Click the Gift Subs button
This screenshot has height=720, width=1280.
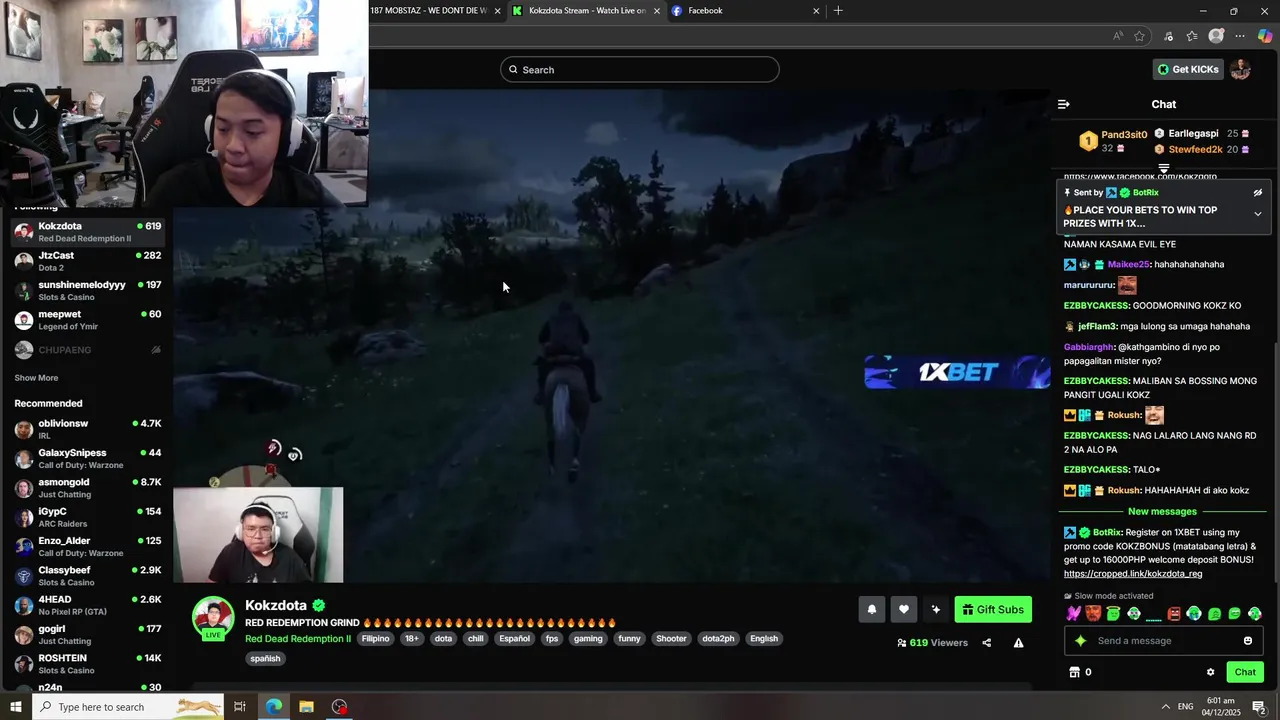pyautogui.click(x=993, y=609)
